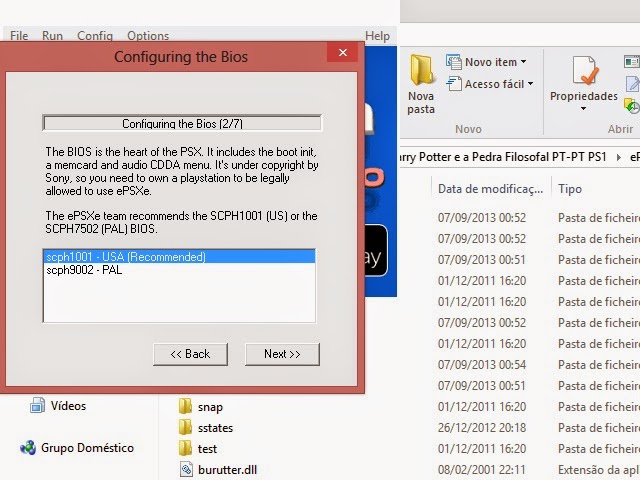640x480 pixels.
Task: Close the Configuring the Bios dialog
Action: coord(342,52)
